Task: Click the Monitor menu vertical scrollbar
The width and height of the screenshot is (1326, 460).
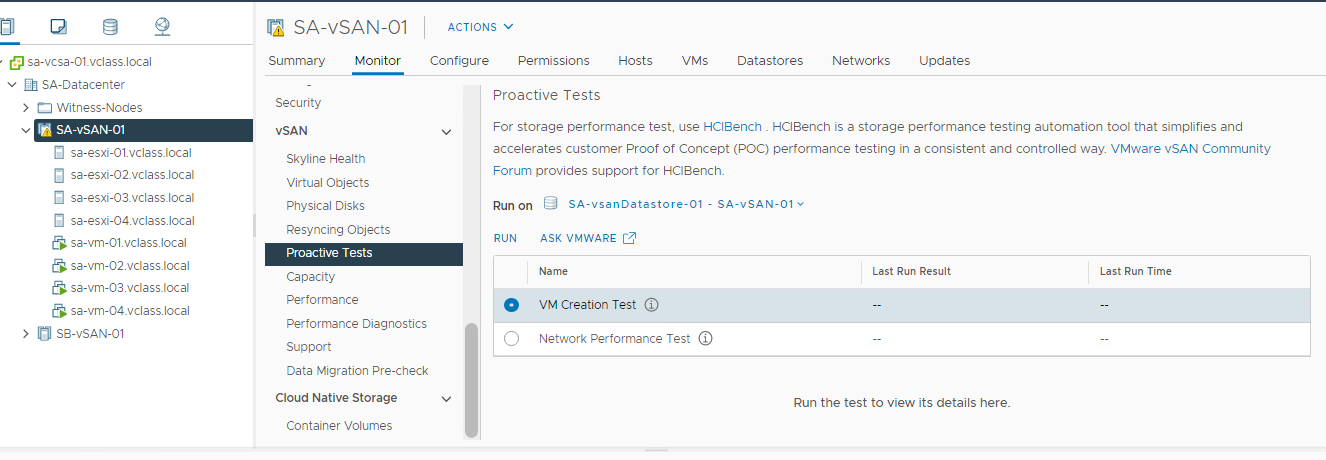Action: point(471,380)
